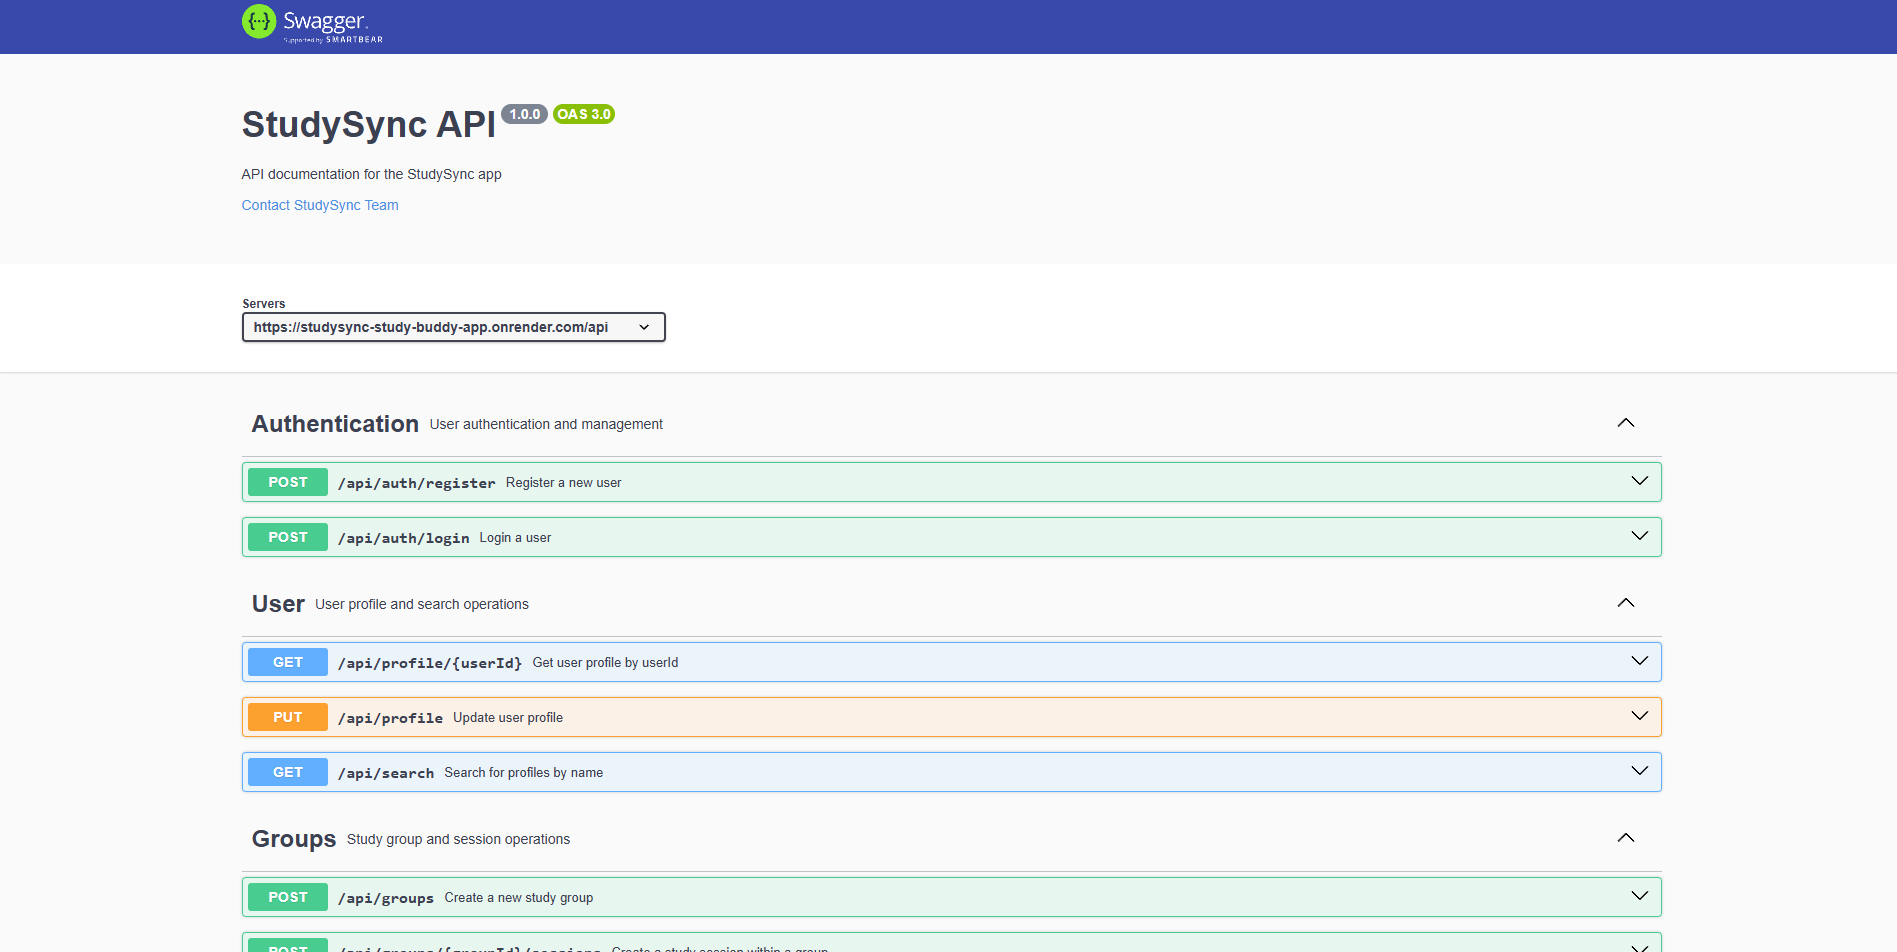Click 'API documentation for the StudySync app' text
Screen dimensions: 1897x952
pos(372,174)
